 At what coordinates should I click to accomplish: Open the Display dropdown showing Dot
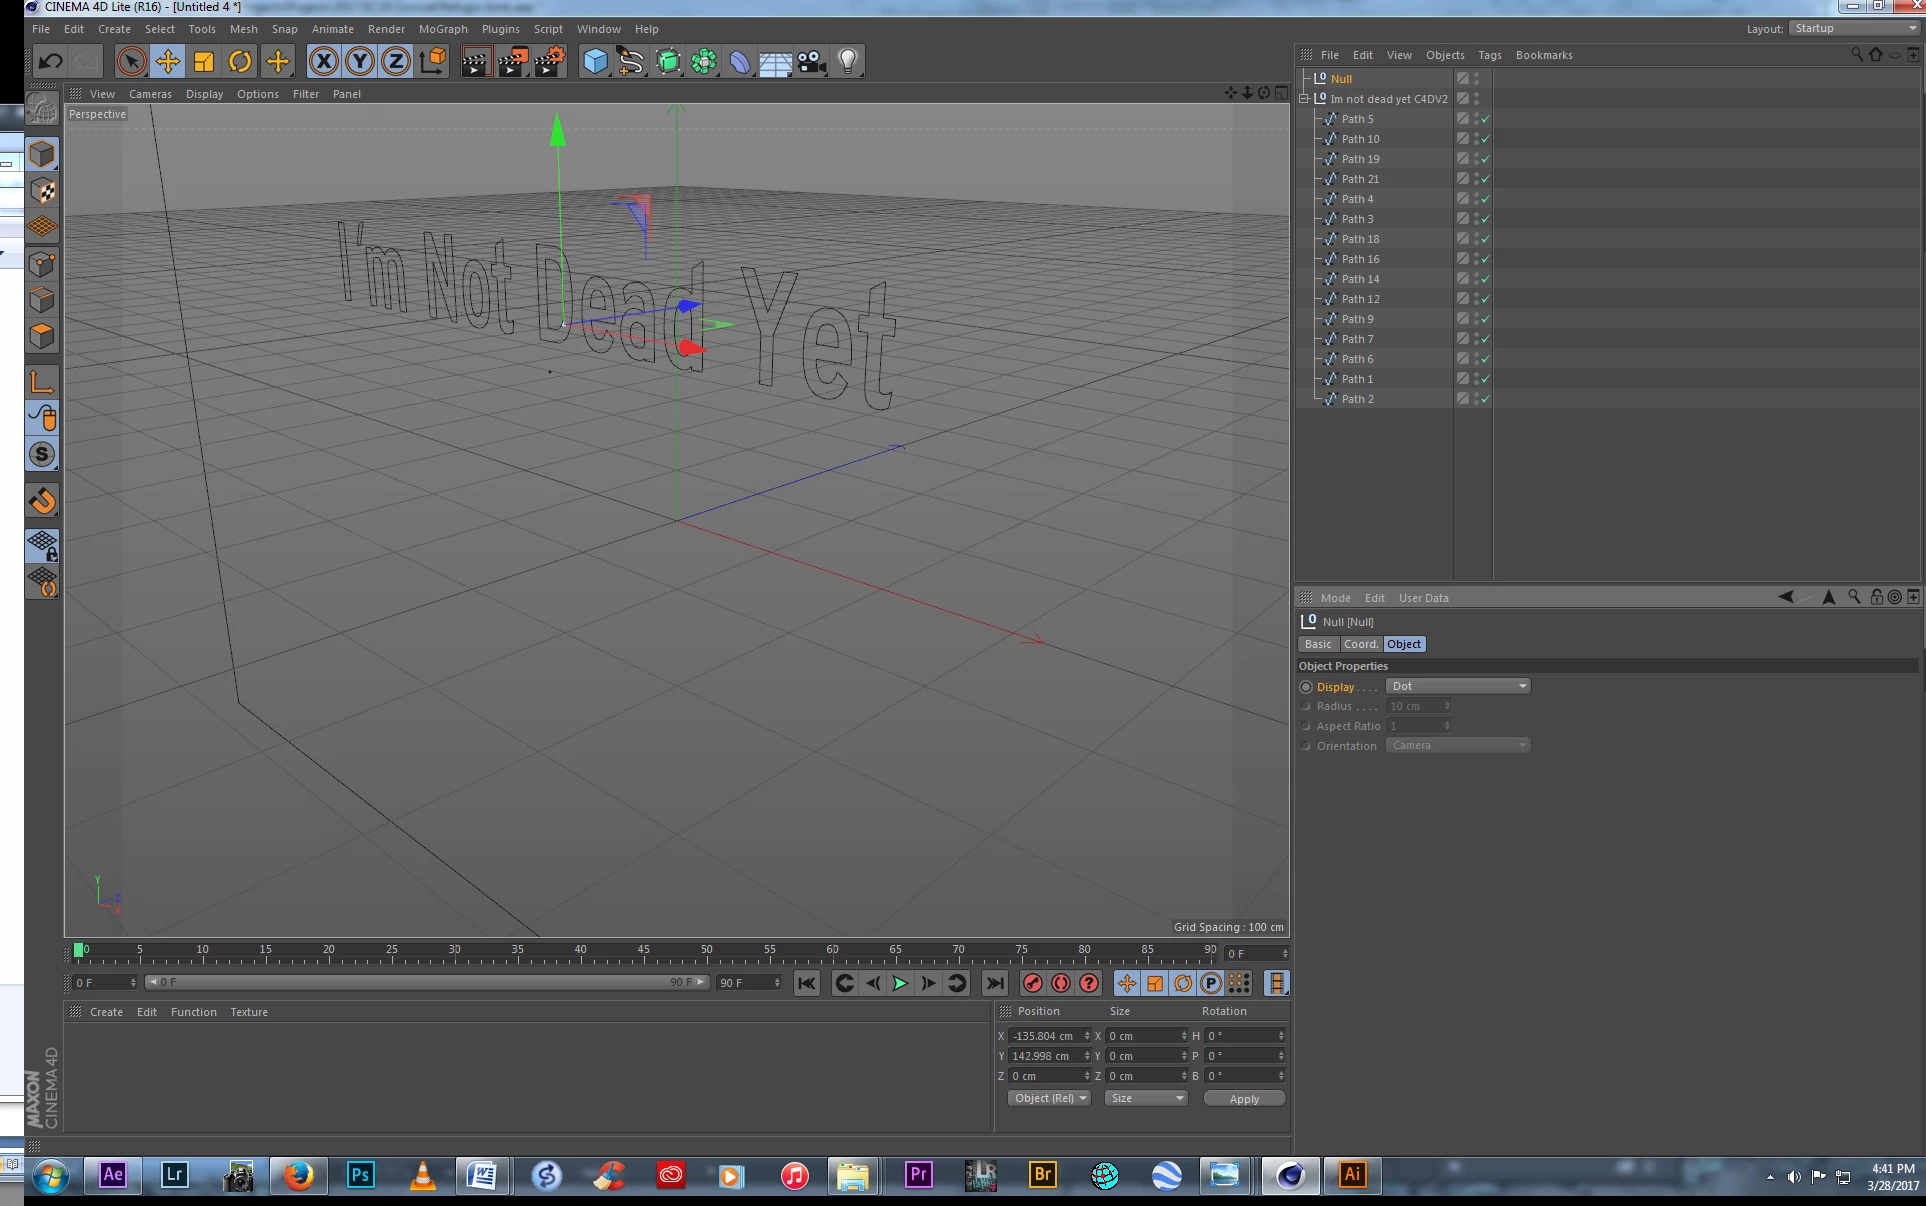point(1458,687)
